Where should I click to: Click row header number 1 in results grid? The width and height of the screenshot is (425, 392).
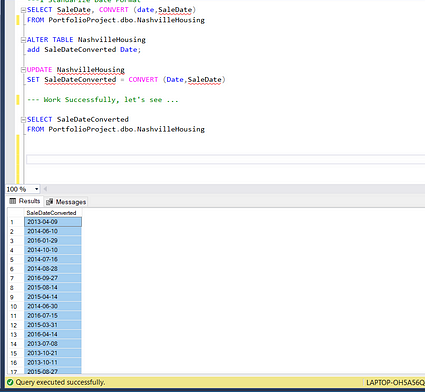pyautogui.click(x=16, y=222)
